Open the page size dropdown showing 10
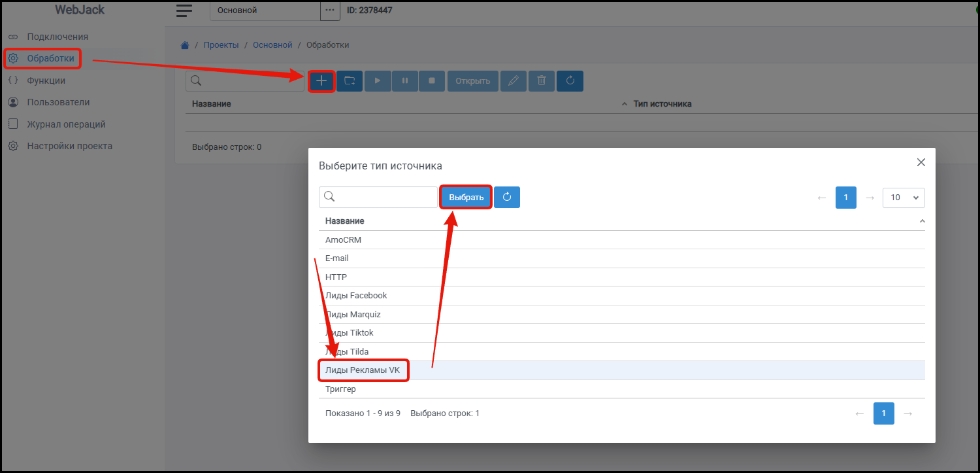 (904, 197)
